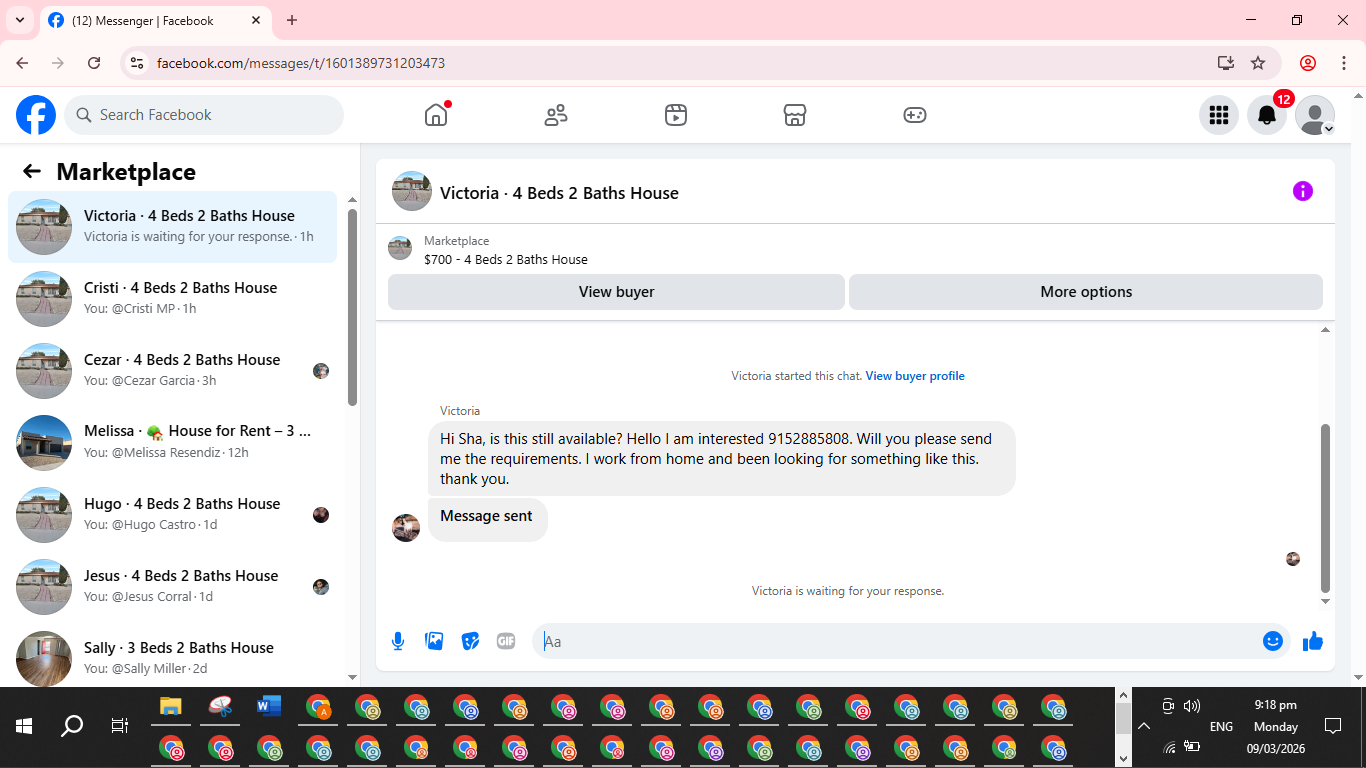This screenshot has width=1366, height=768.
Task: Open Cezar 4 Beds 2 Baths House chat
Action: click(173, 371)
